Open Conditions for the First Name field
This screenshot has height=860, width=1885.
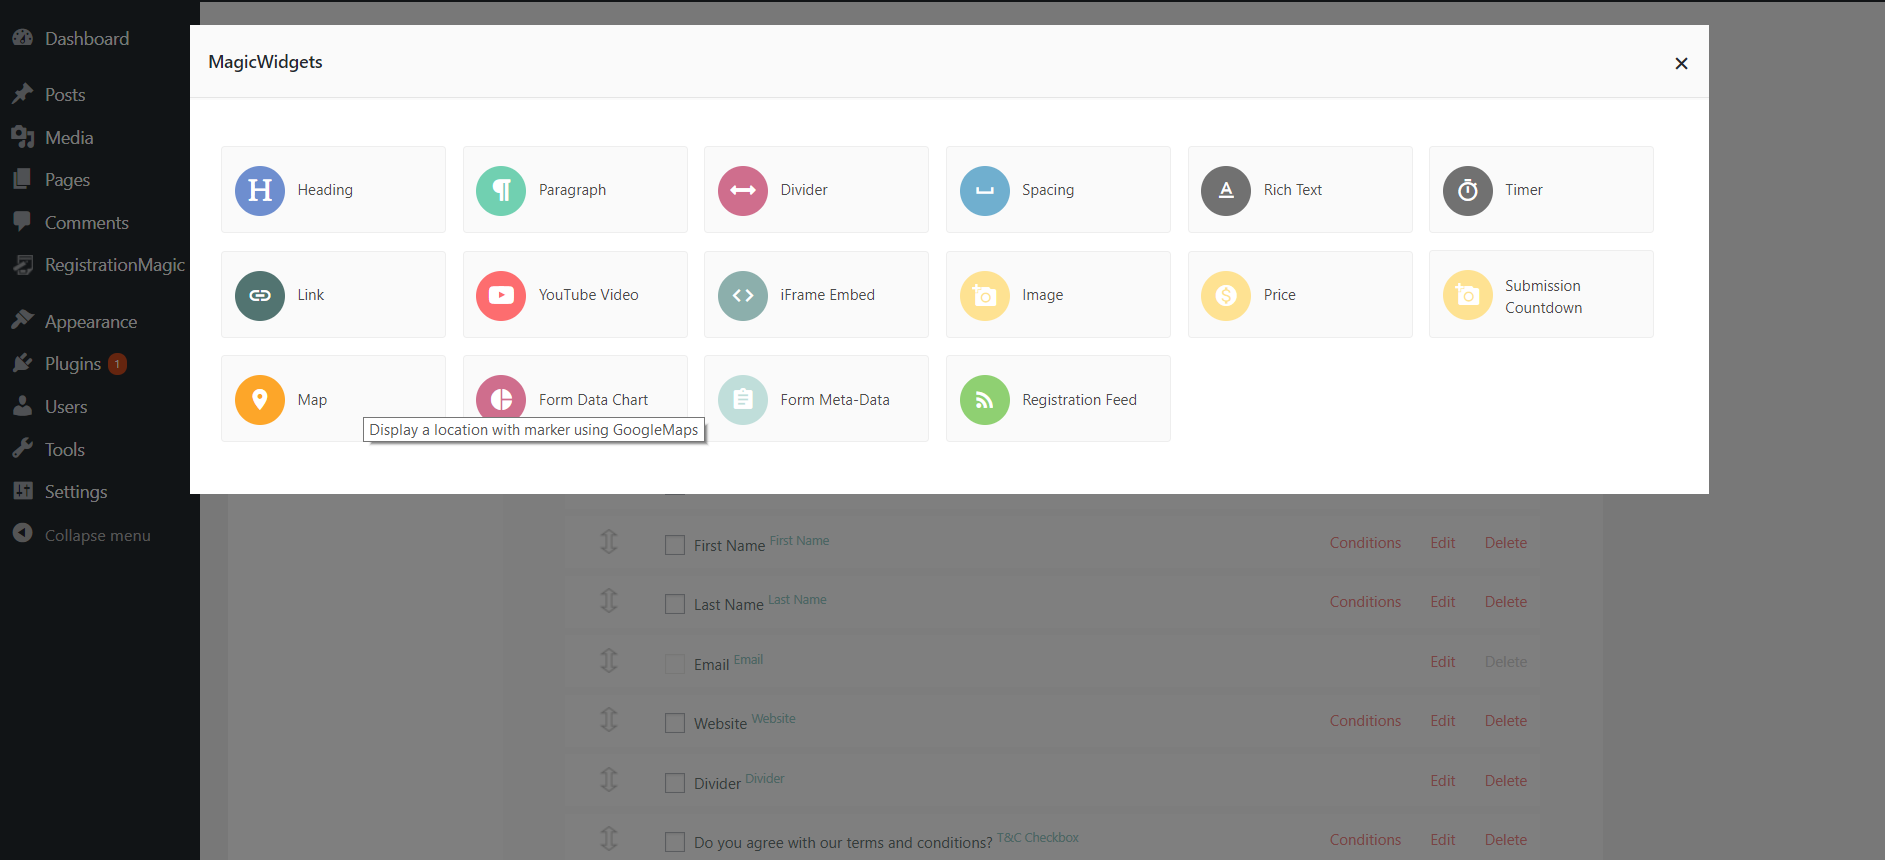[1365, 543]
